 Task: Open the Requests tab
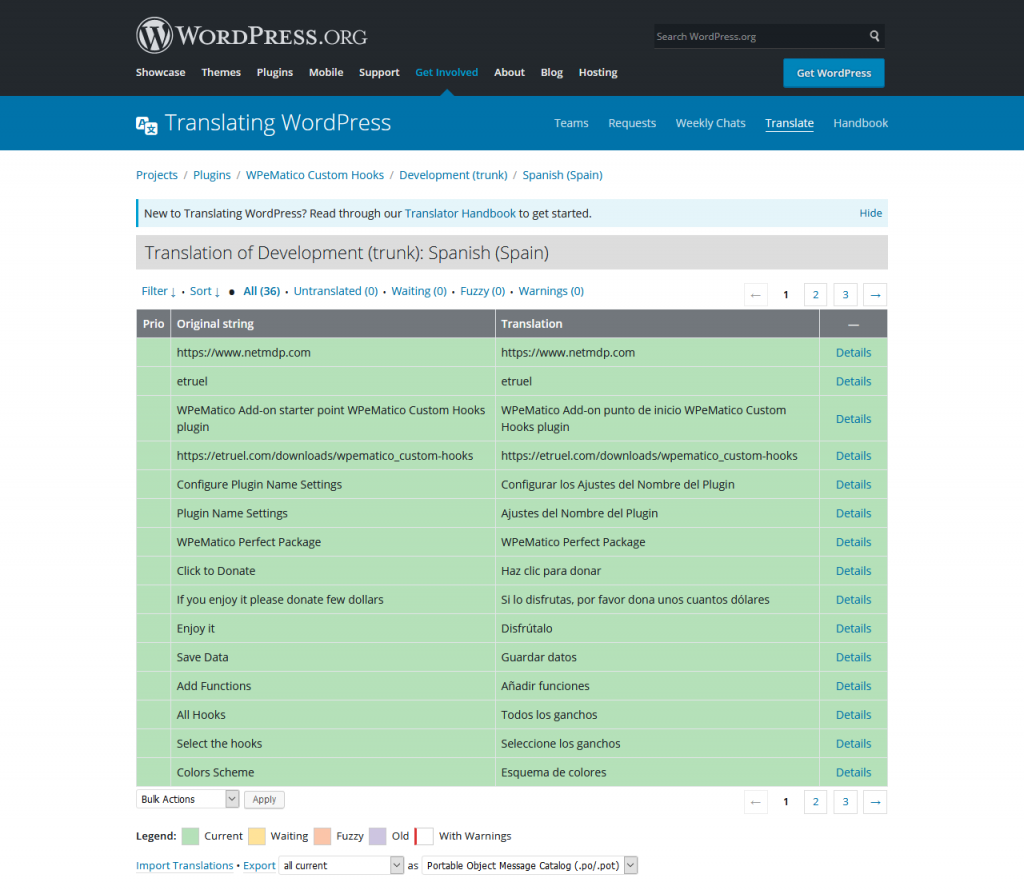(632, 123)
